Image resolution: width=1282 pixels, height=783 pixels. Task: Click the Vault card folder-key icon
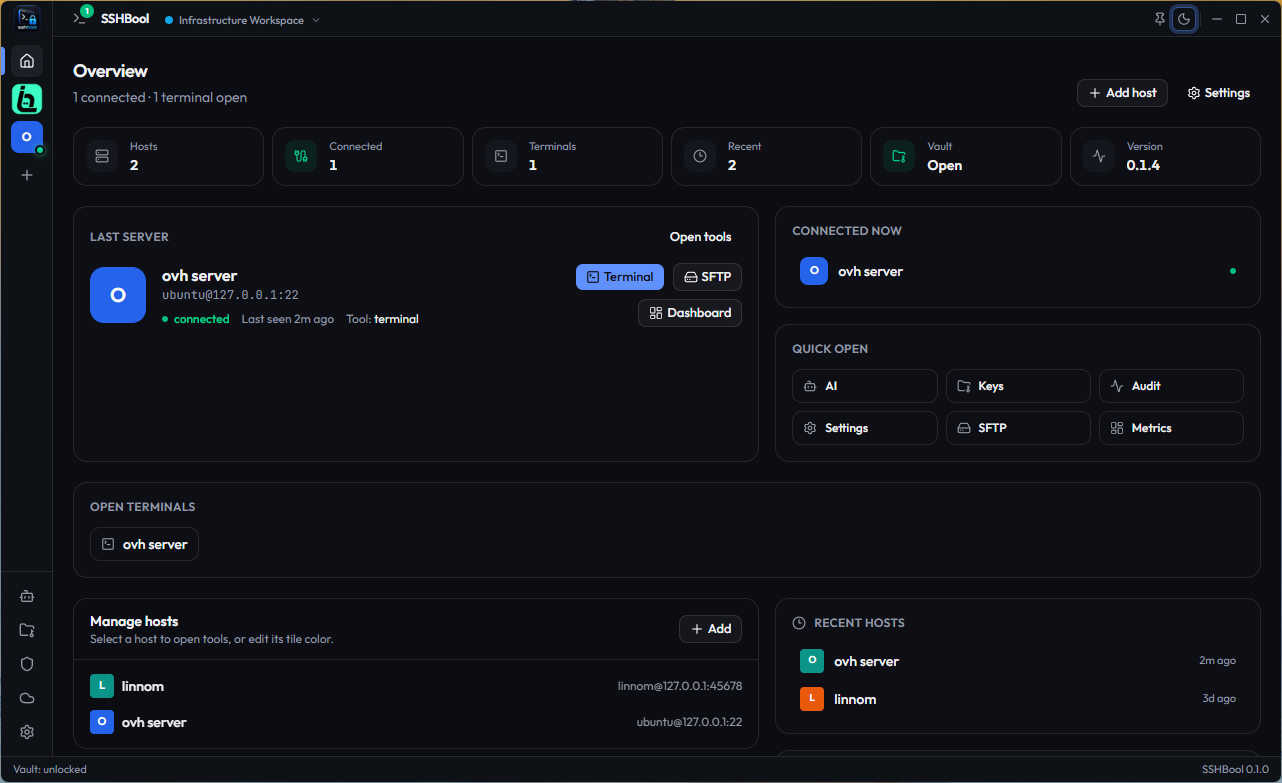pyautogui.click(x=899, y=156)
